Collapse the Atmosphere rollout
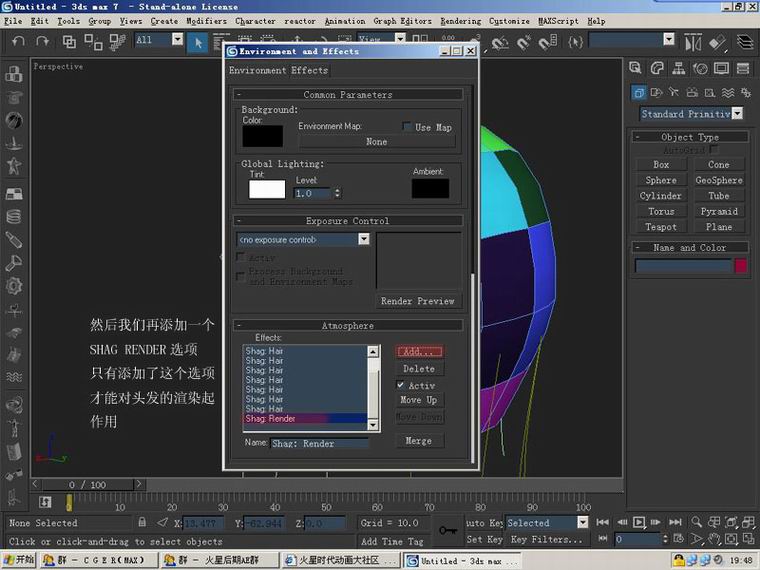This screenshot has width=760, height=570. (x=348, y=325)
